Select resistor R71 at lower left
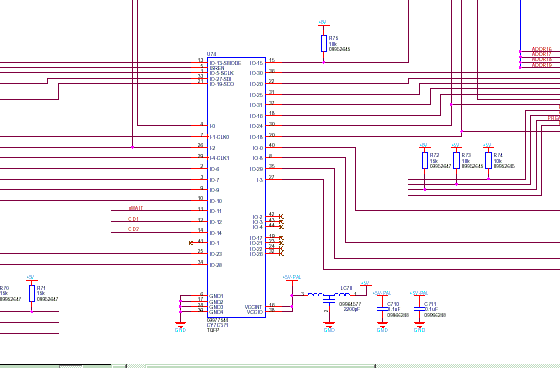The image size is (560, 368). click(32, 293)
